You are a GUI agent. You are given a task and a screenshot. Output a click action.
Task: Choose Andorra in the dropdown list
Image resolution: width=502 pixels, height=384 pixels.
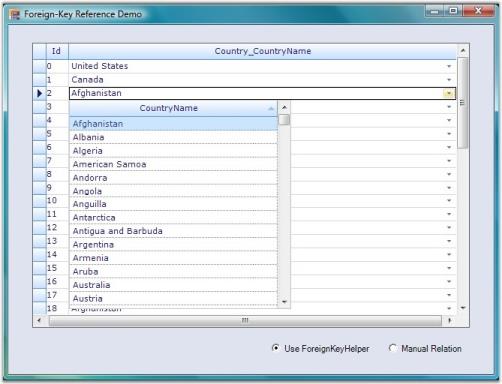173,178
